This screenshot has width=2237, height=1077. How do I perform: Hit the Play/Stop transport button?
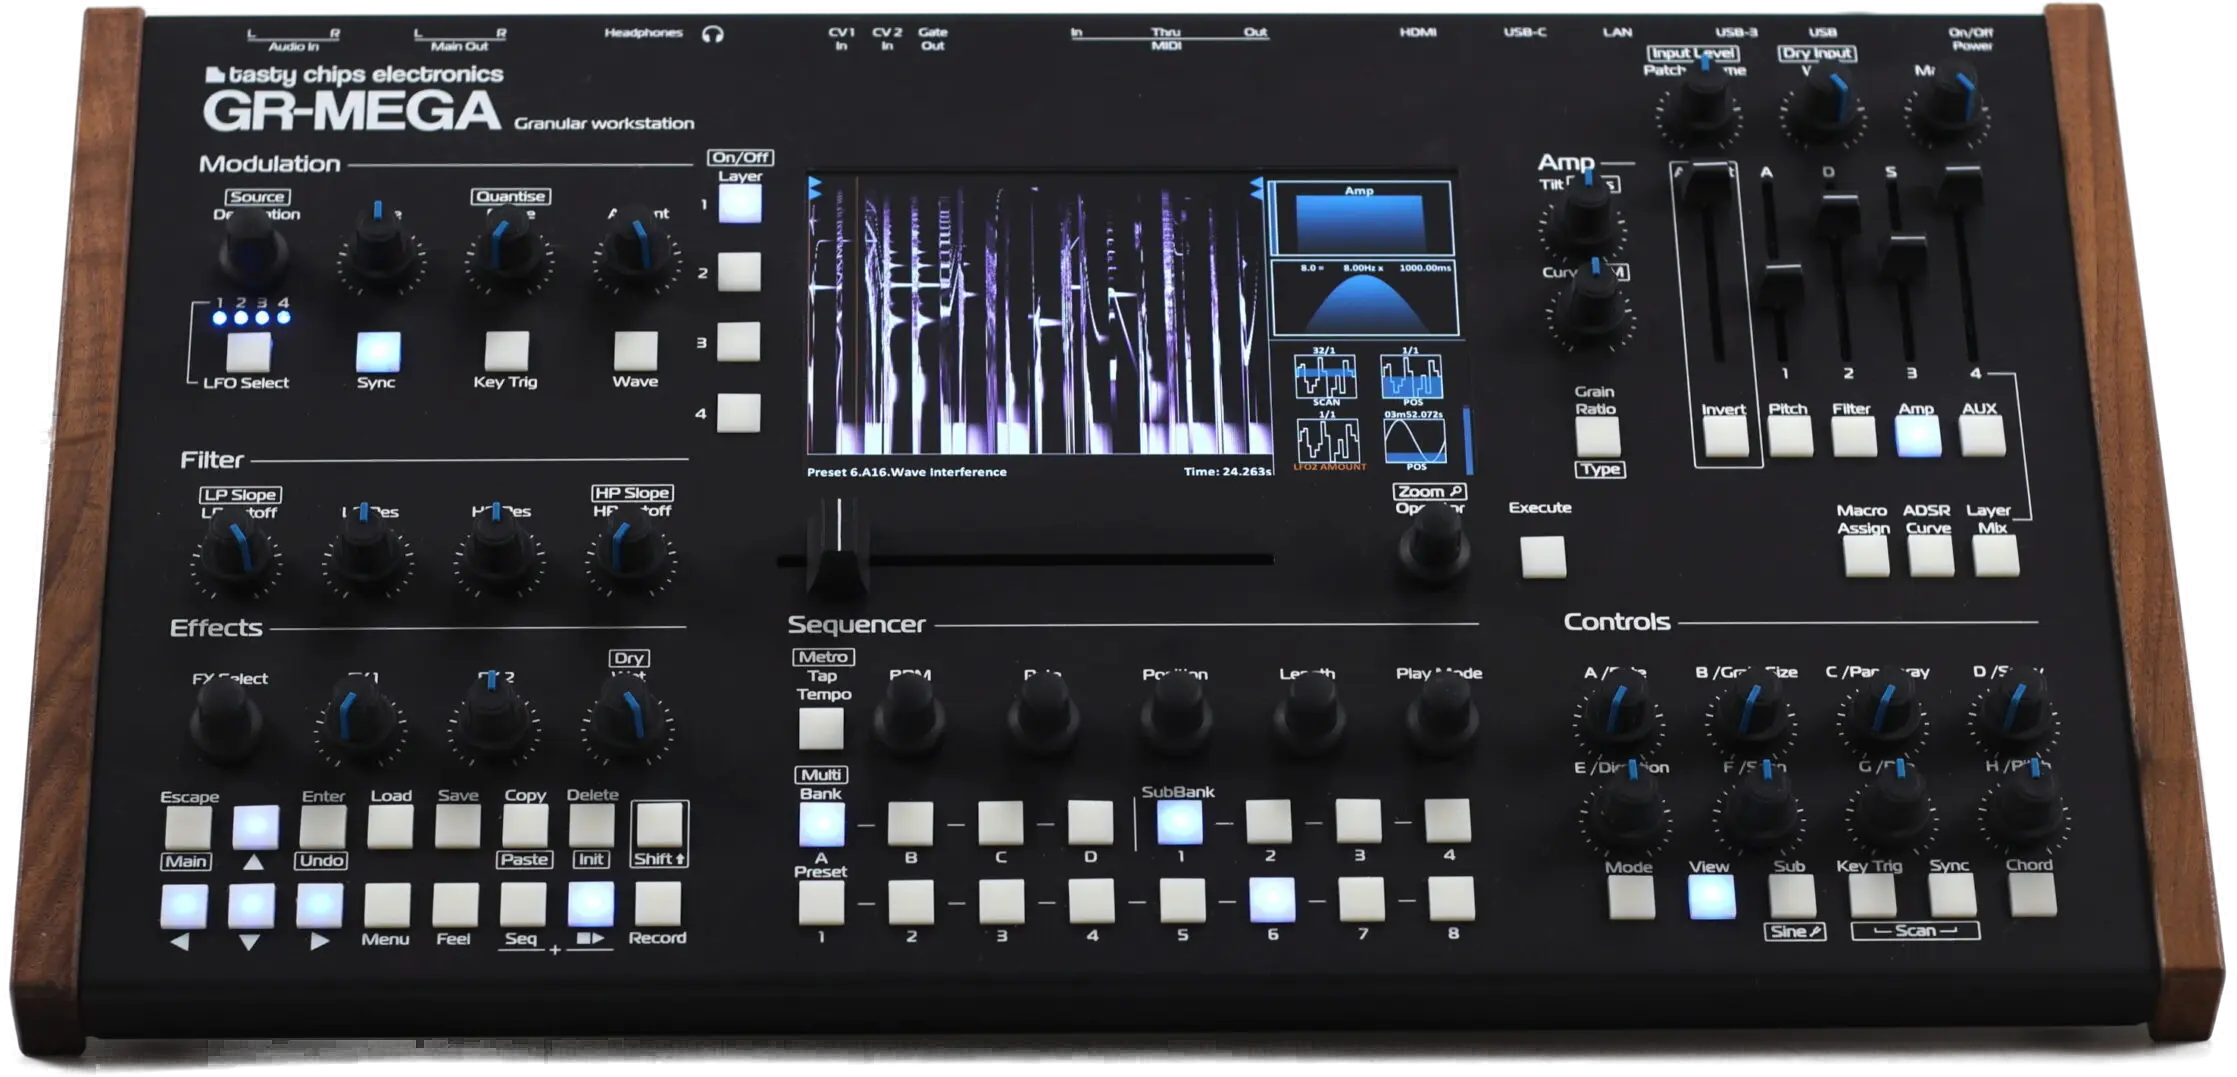591,904
